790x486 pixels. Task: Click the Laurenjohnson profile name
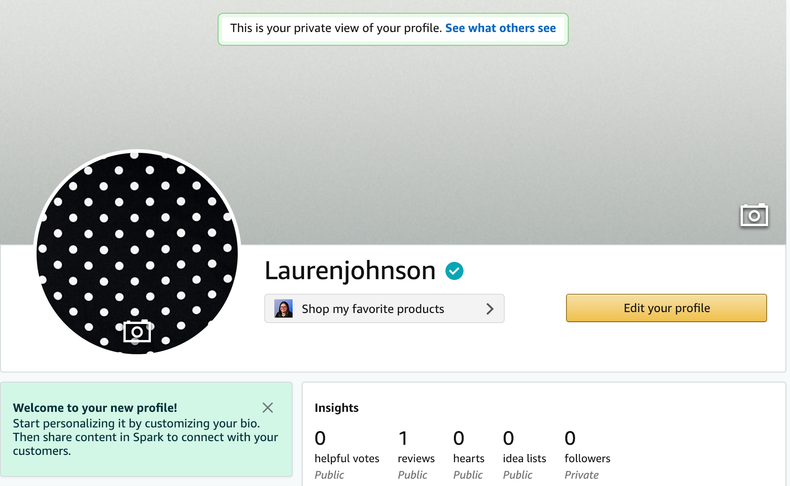pos(350,271)
